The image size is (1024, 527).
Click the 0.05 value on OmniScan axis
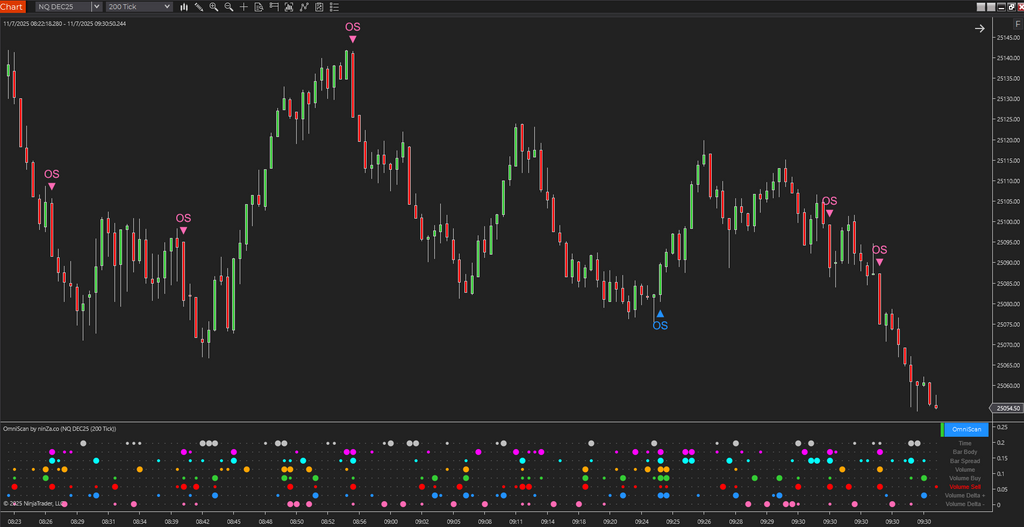point(1002,489)
